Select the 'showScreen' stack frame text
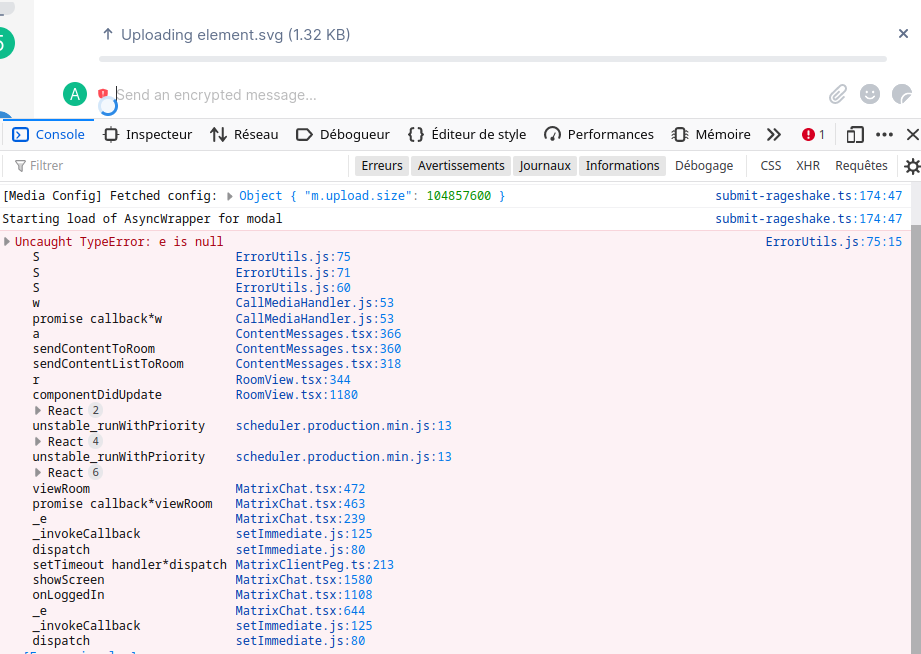Viewport: 921px width, 654px height. (x=68, y=580)
